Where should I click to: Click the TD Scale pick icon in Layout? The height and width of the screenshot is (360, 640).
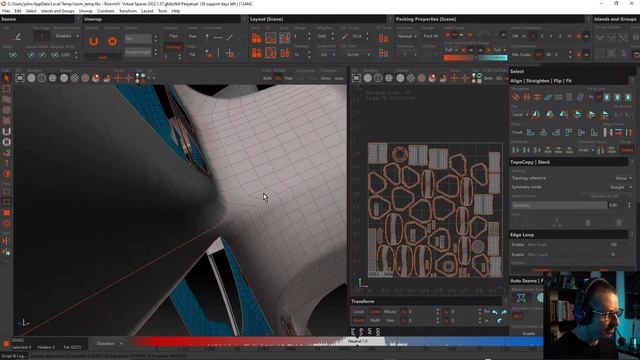point(383,38)
